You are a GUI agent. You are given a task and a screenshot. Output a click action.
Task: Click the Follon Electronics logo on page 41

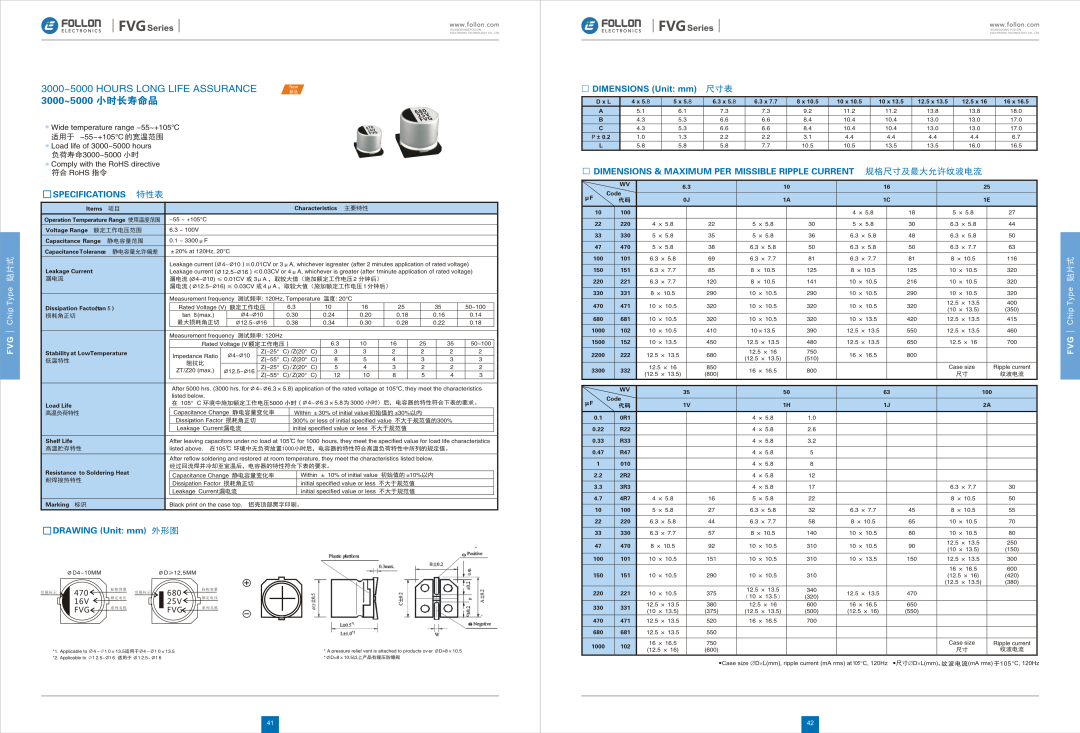(71, 25)
